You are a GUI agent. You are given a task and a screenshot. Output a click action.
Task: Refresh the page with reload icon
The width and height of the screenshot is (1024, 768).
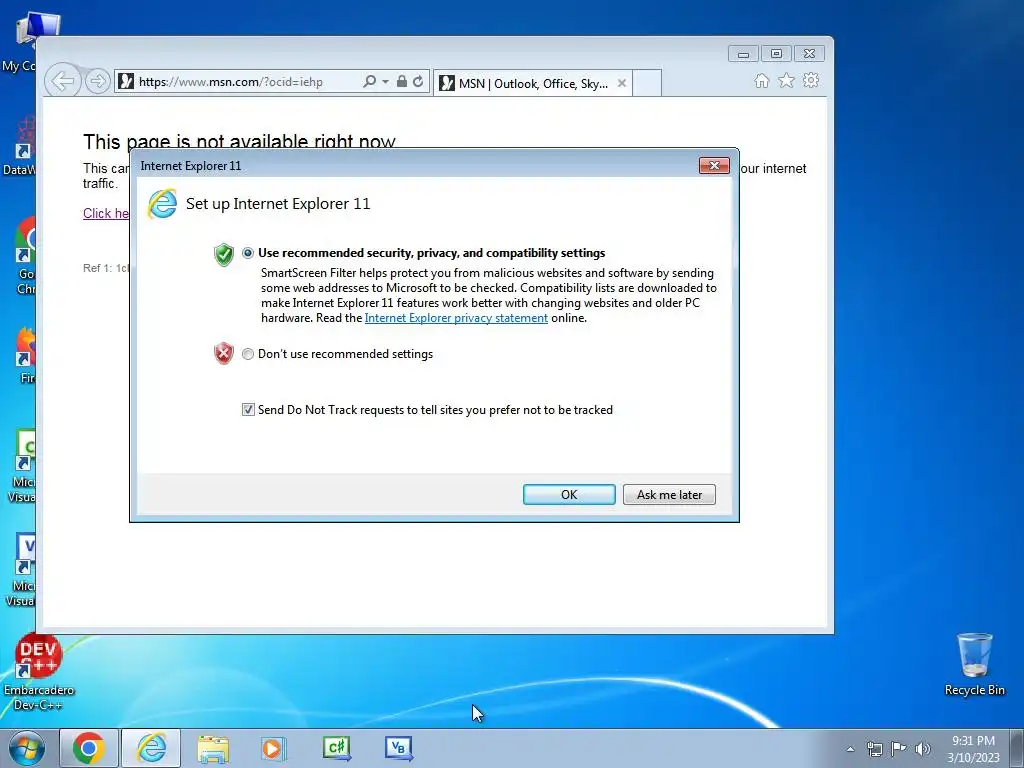(418, 82)
